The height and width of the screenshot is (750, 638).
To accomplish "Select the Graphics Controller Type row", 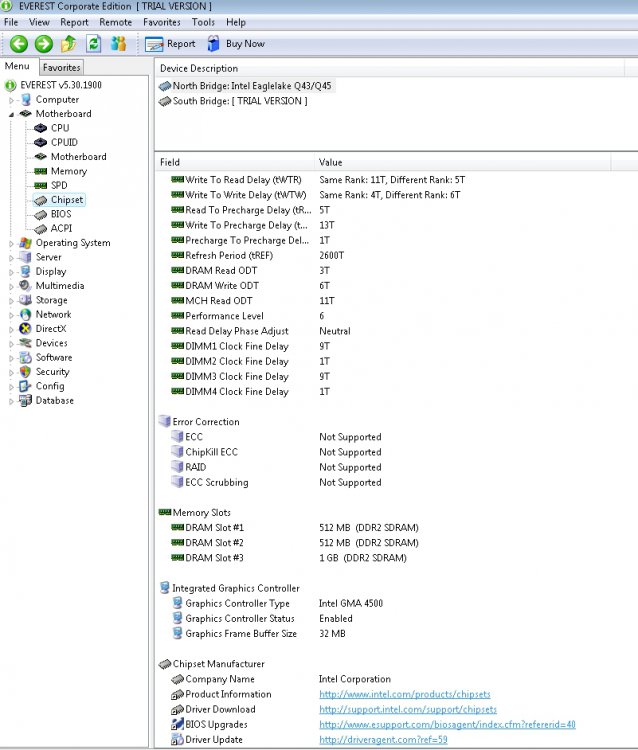I will click(396, 603).
